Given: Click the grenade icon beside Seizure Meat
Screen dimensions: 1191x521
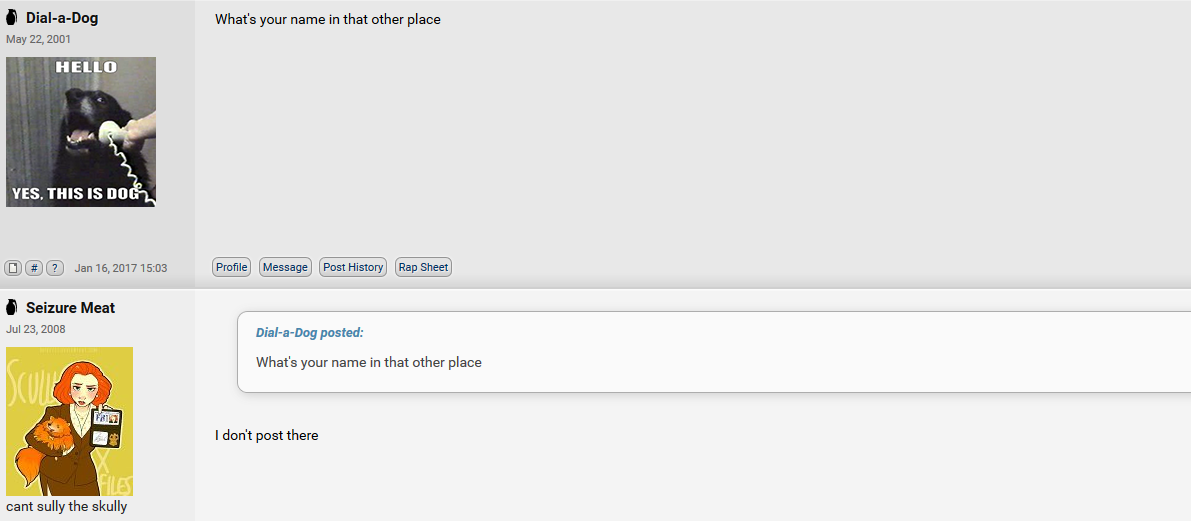Looking at the screenshot, I should pyautogui.click(x=11, y=308).
